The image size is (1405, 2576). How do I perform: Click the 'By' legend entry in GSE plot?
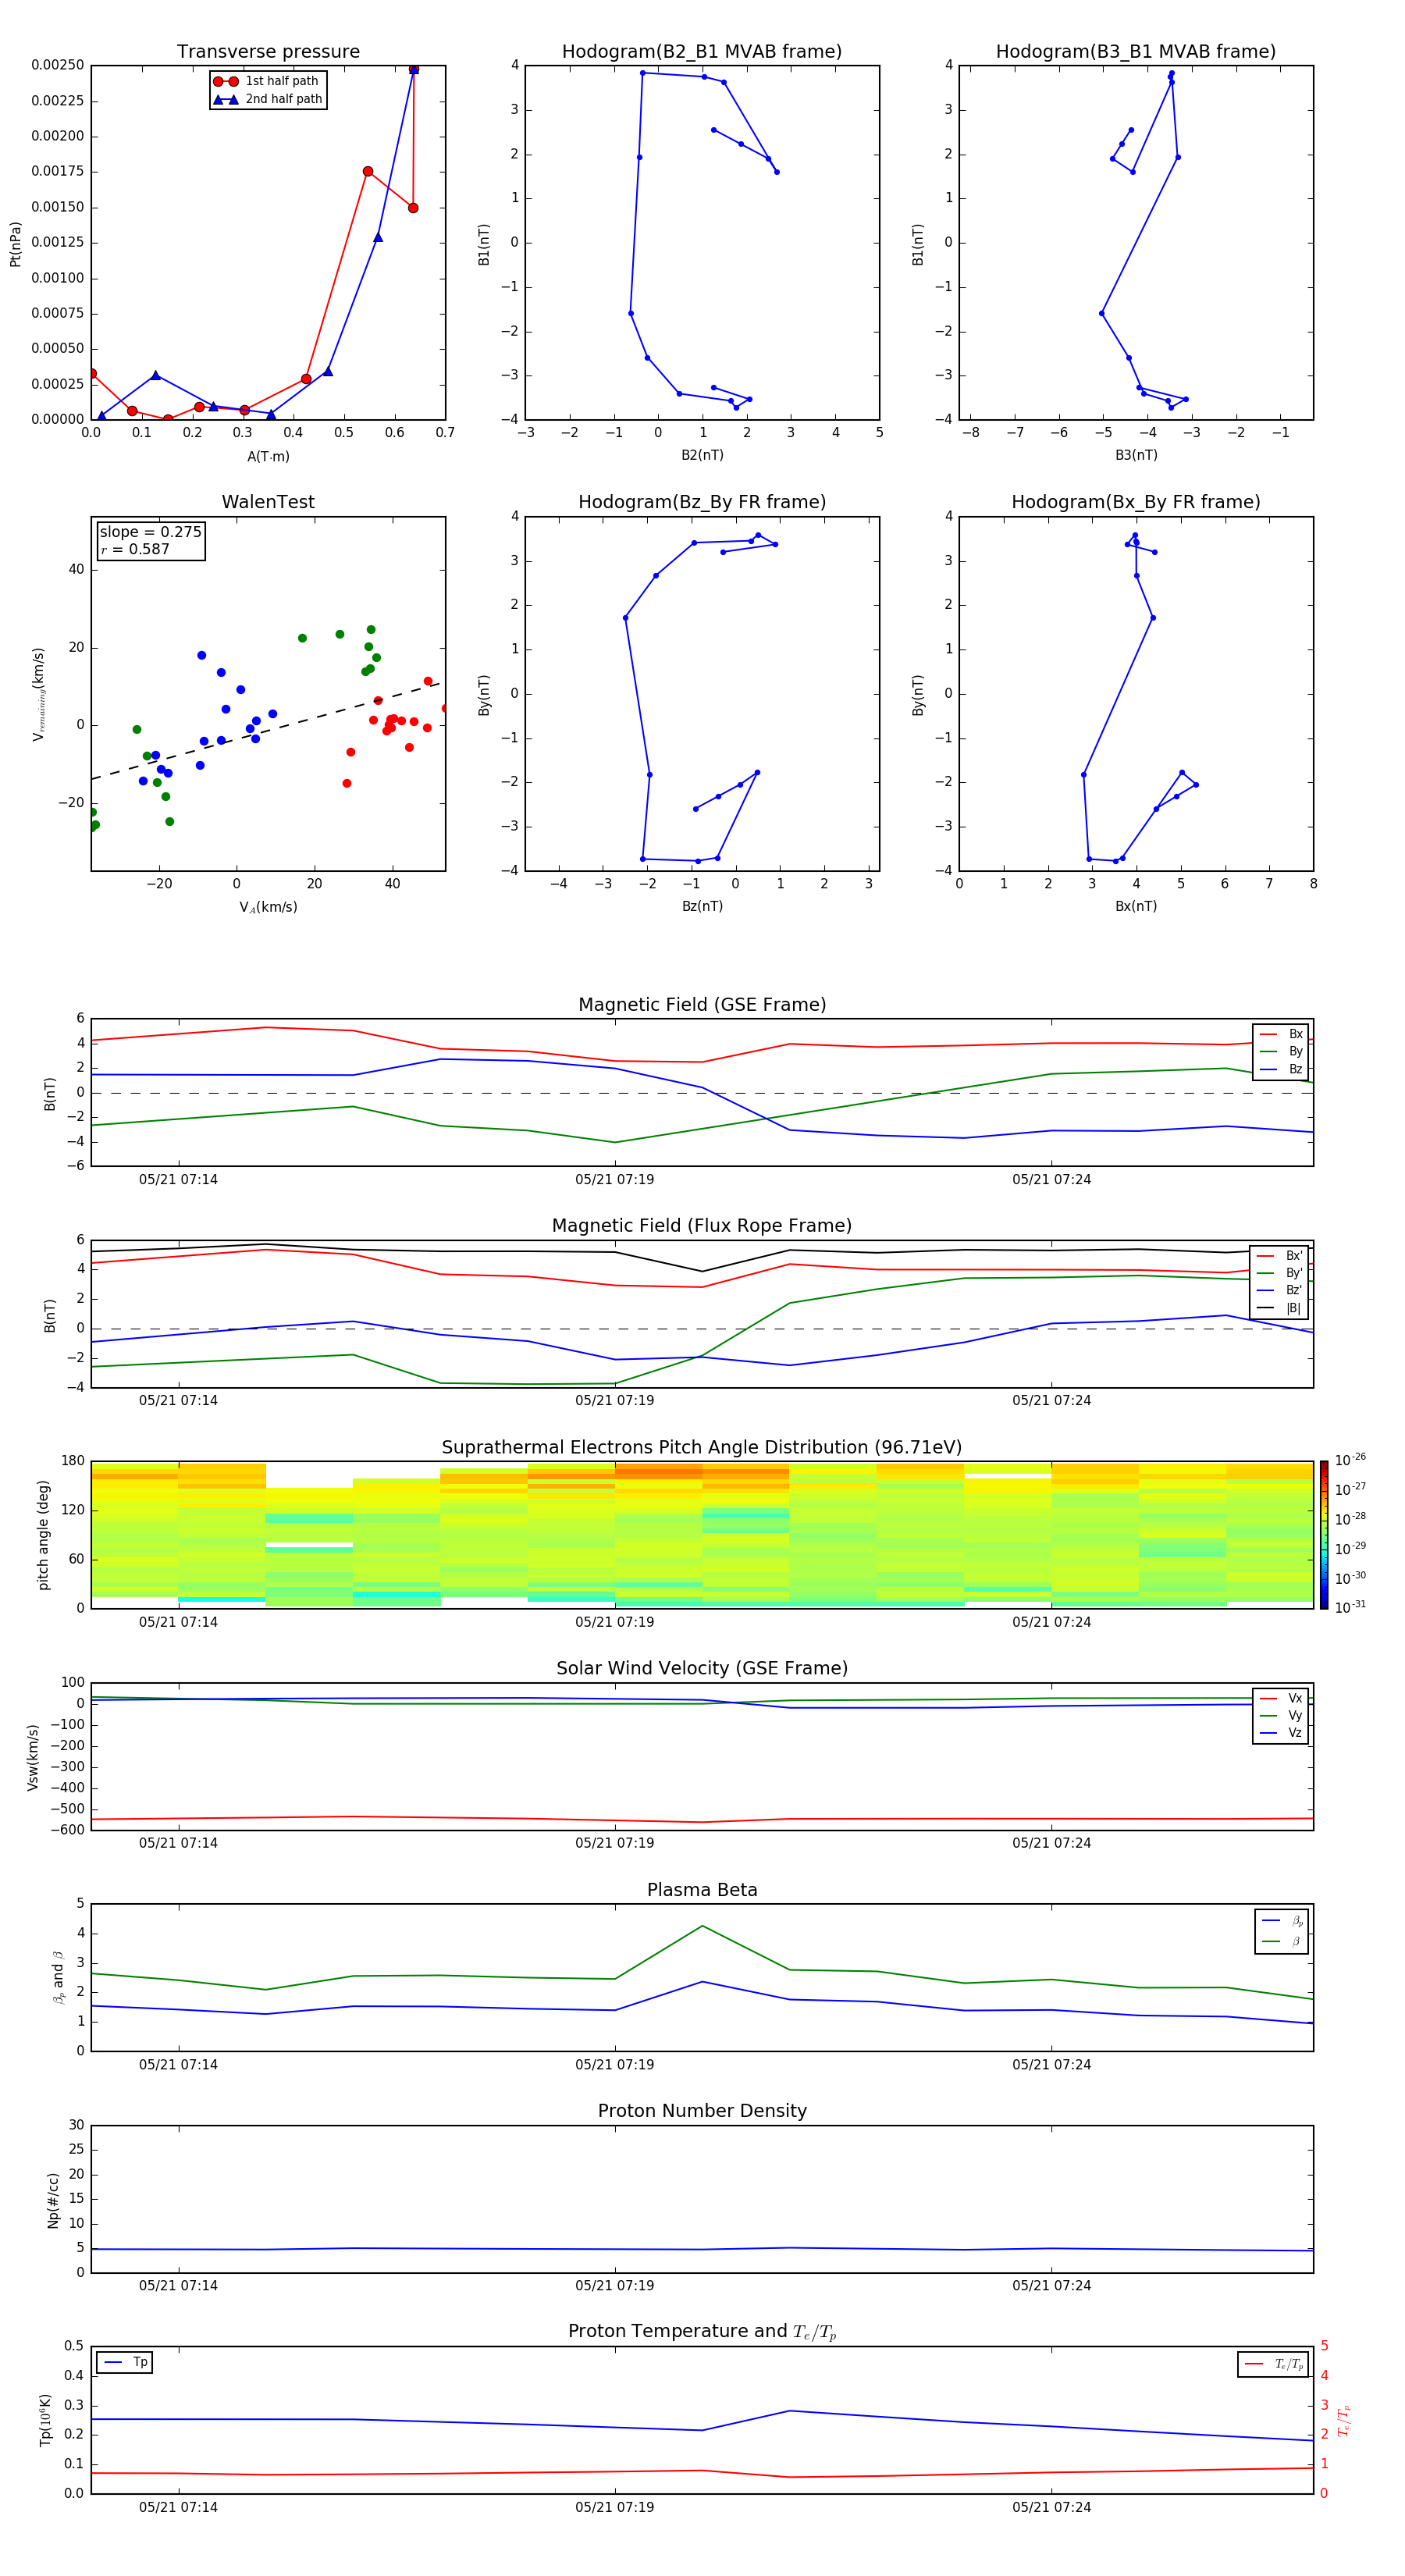point(1281,1051)
